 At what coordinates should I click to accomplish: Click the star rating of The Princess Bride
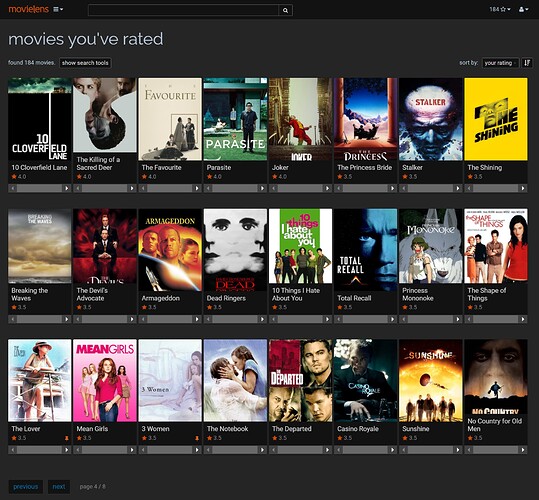pos(344,177)
